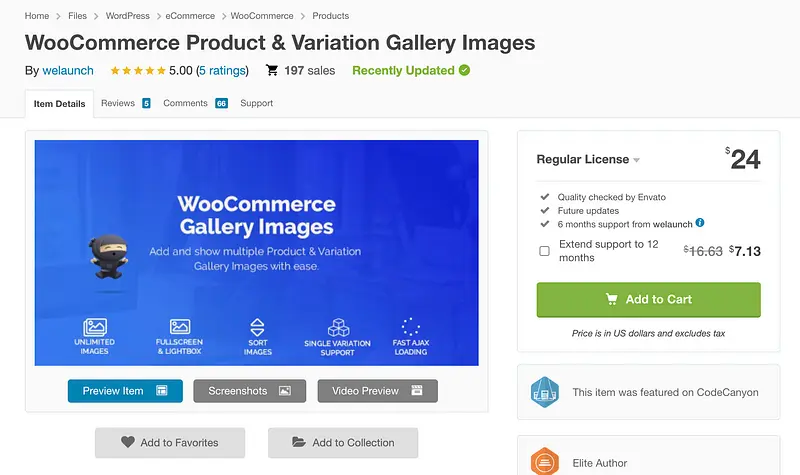Click Add to Collection button
The image size is (800, 475).
[x=343, y=442]
